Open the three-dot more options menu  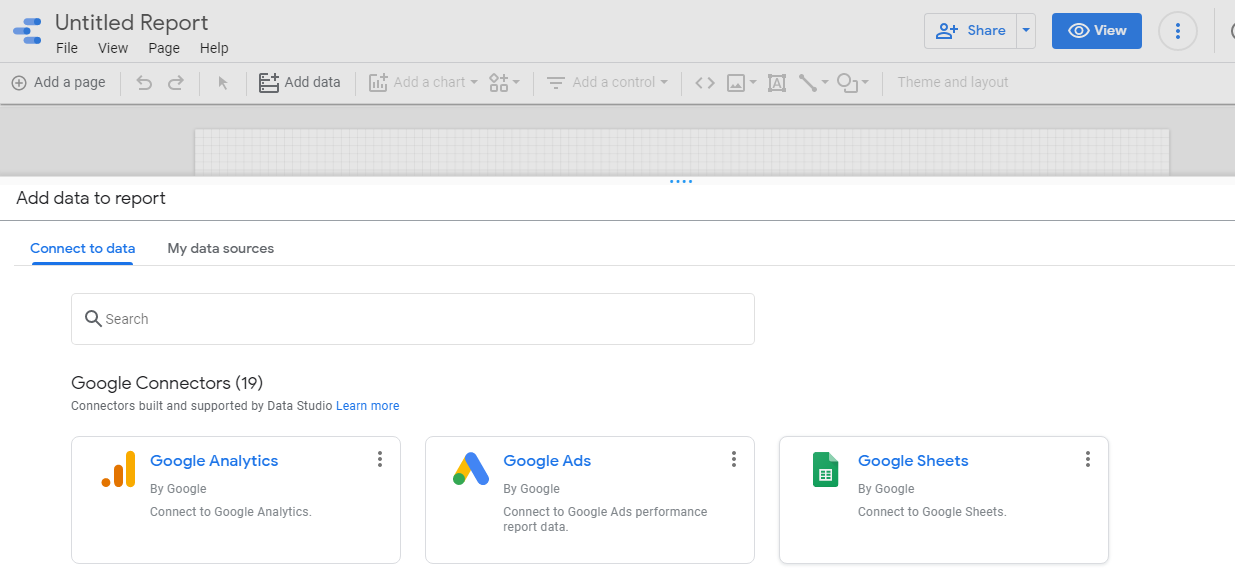click(1177, 31)
